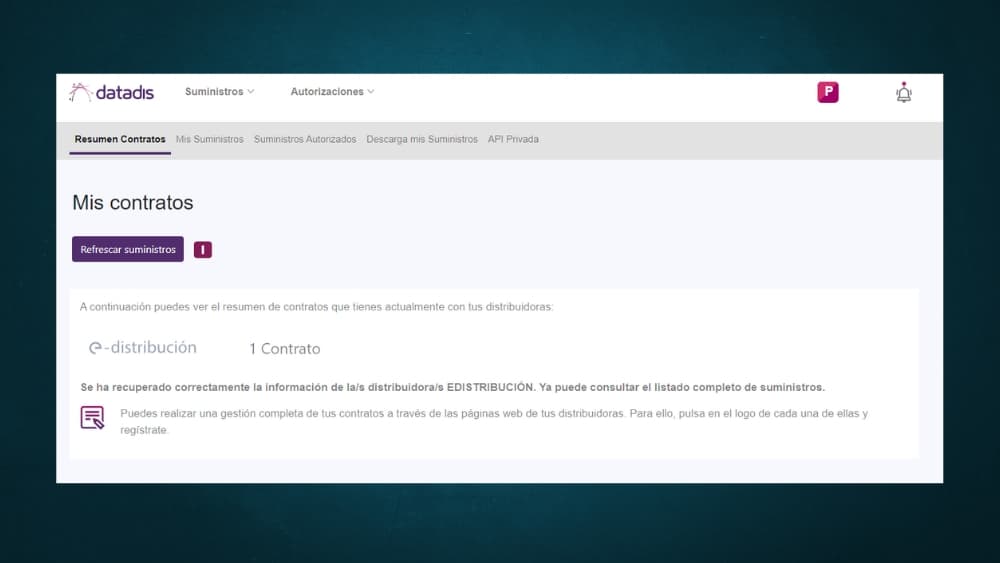Open the user profile P avatar

coord(827,93)
